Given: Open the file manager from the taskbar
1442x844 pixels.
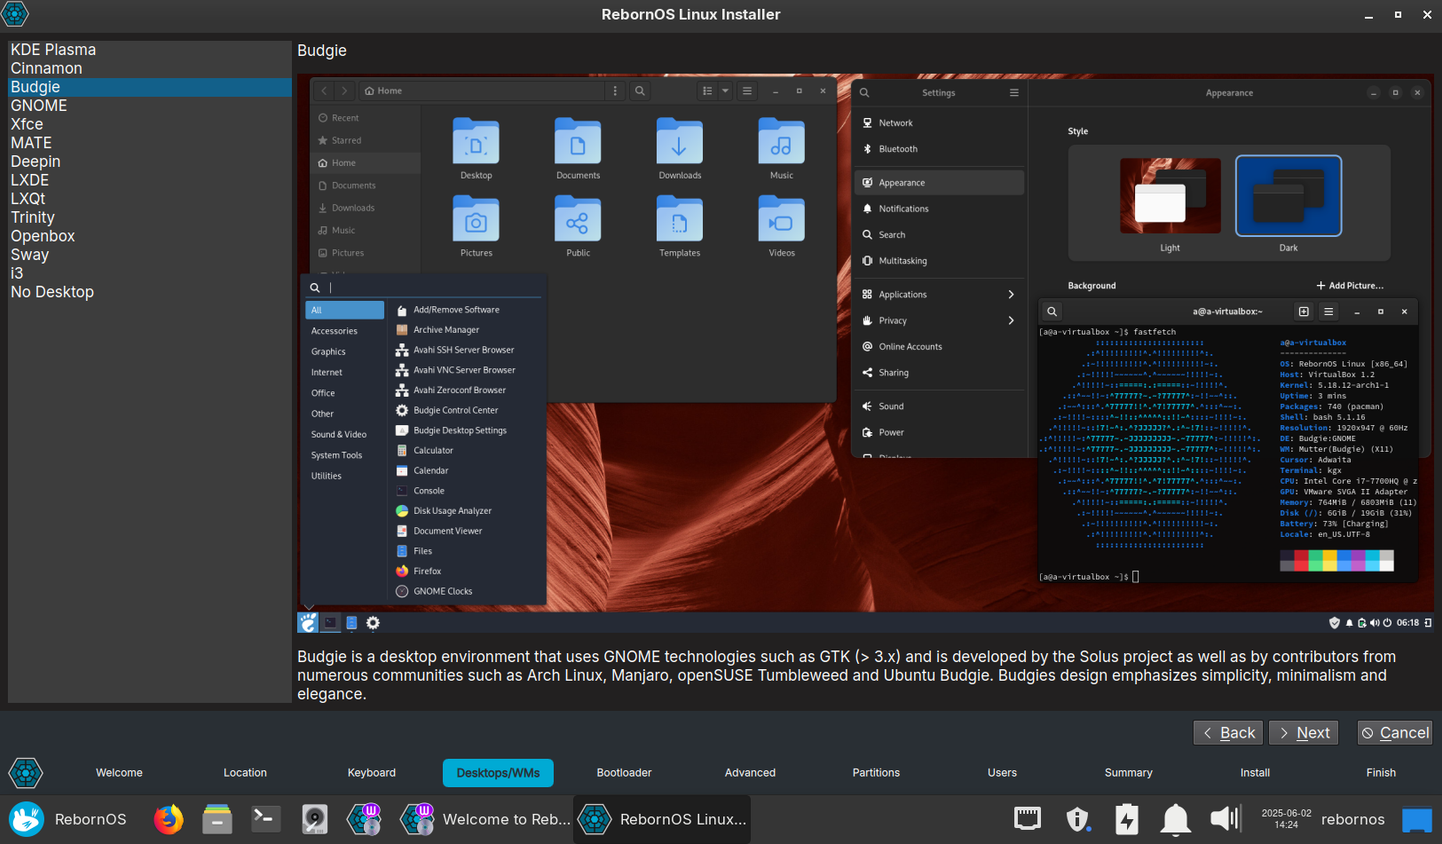Looking at the screenshot, I should (217, 819).
